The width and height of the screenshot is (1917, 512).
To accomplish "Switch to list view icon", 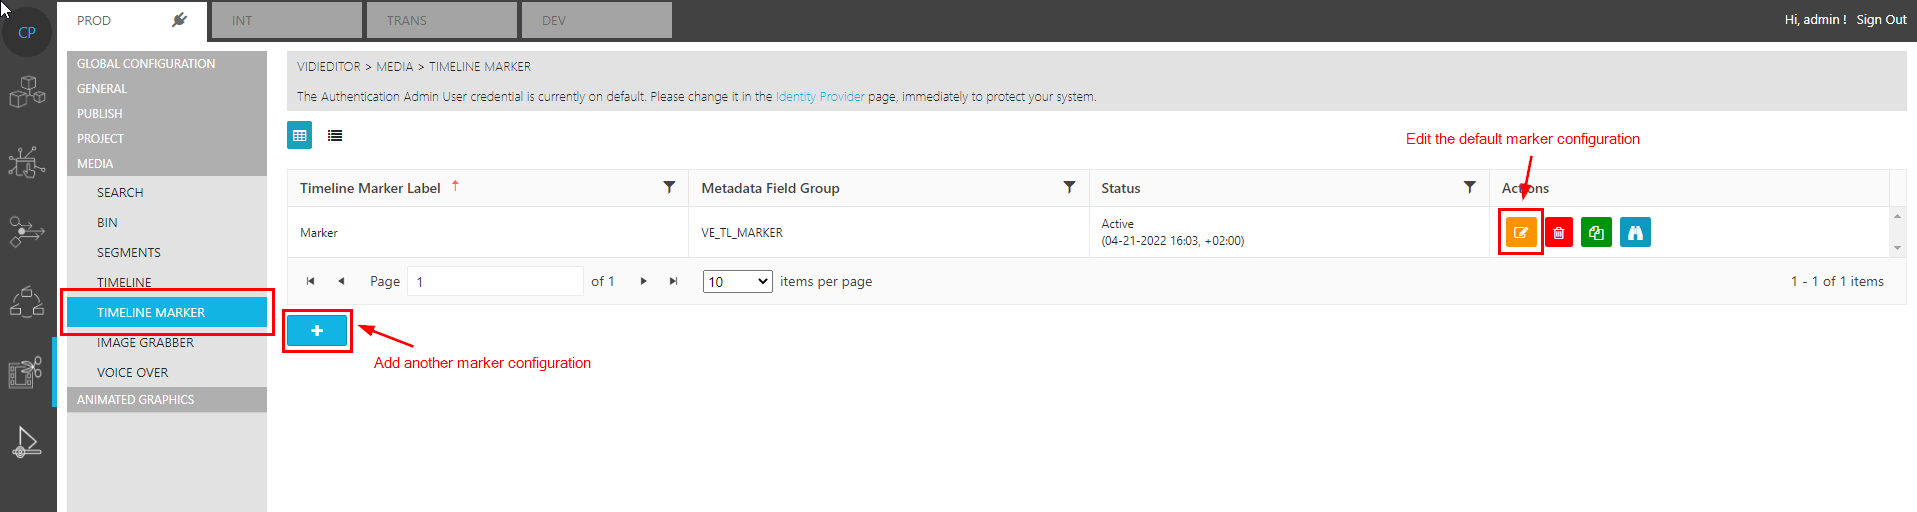I will pos(335,135).
